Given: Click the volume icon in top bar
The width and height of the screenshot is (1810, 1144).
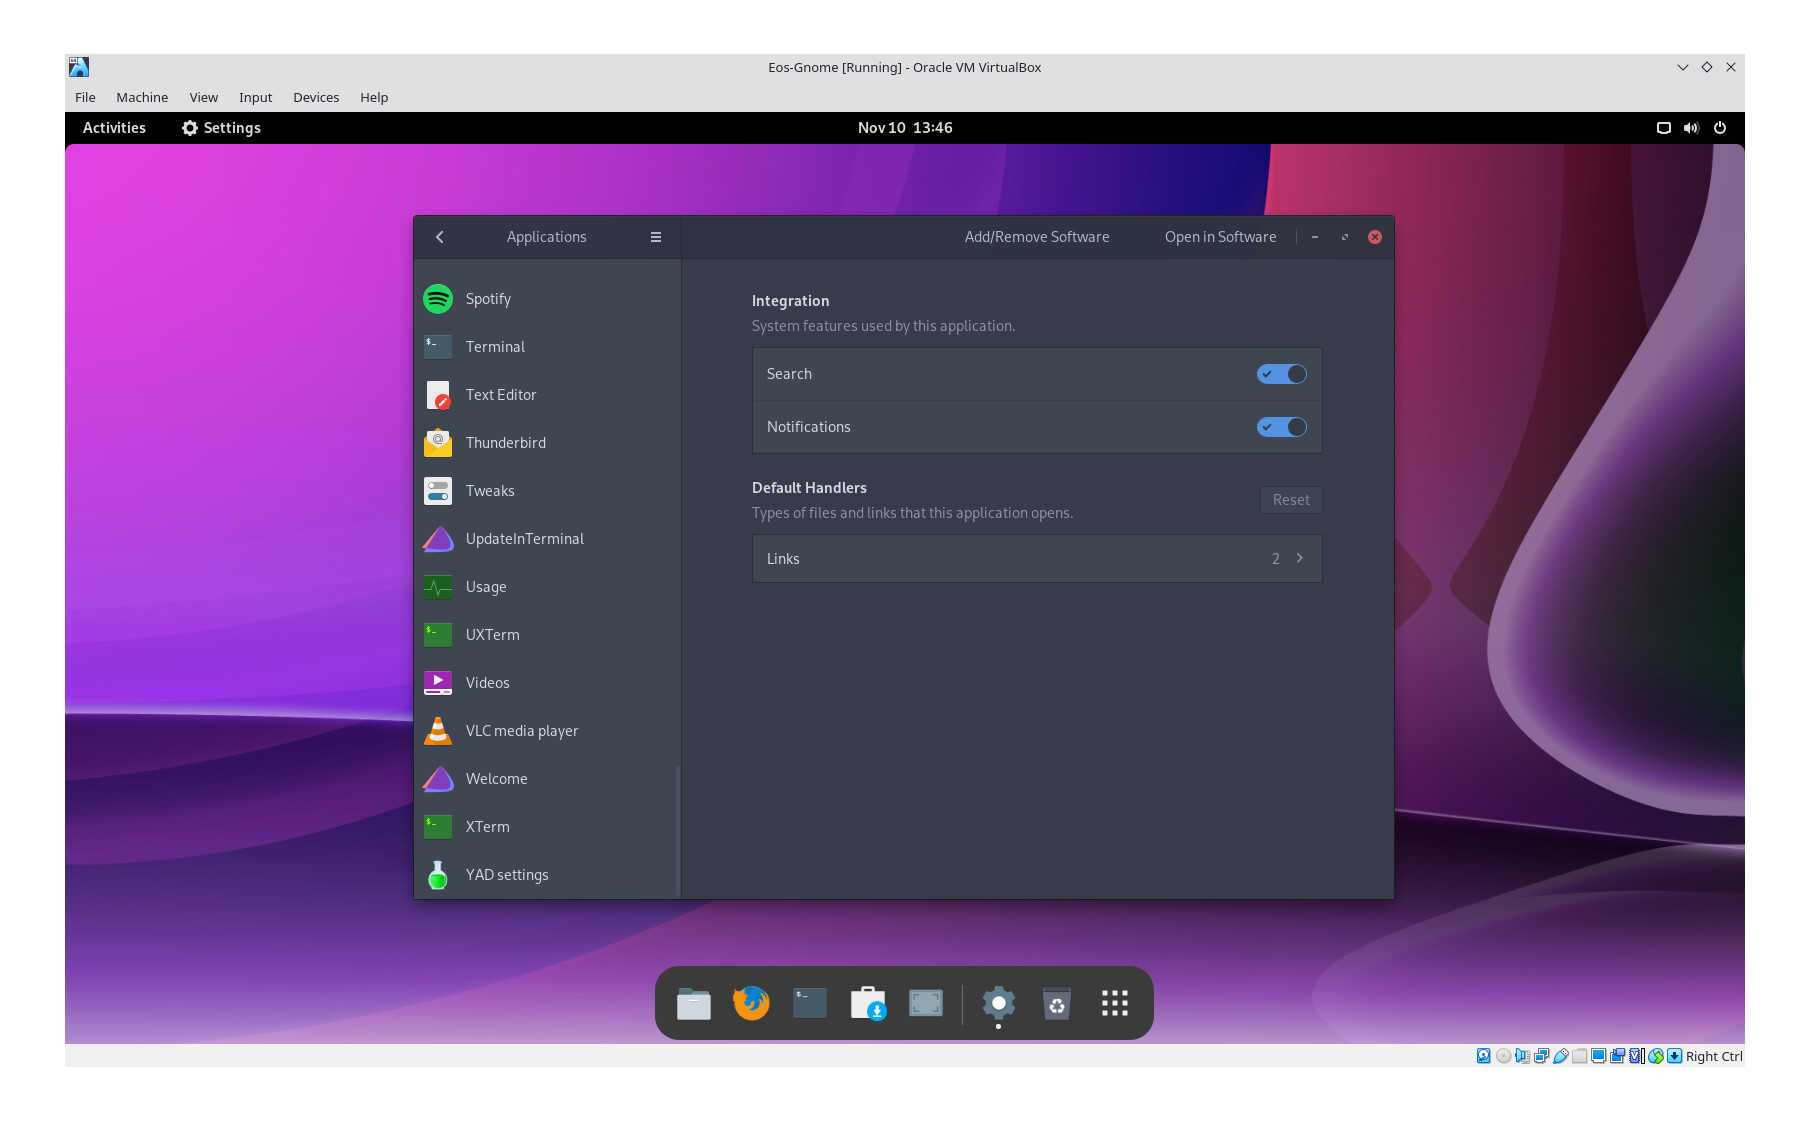Looking at the screenshot, I should (1691, 128).
